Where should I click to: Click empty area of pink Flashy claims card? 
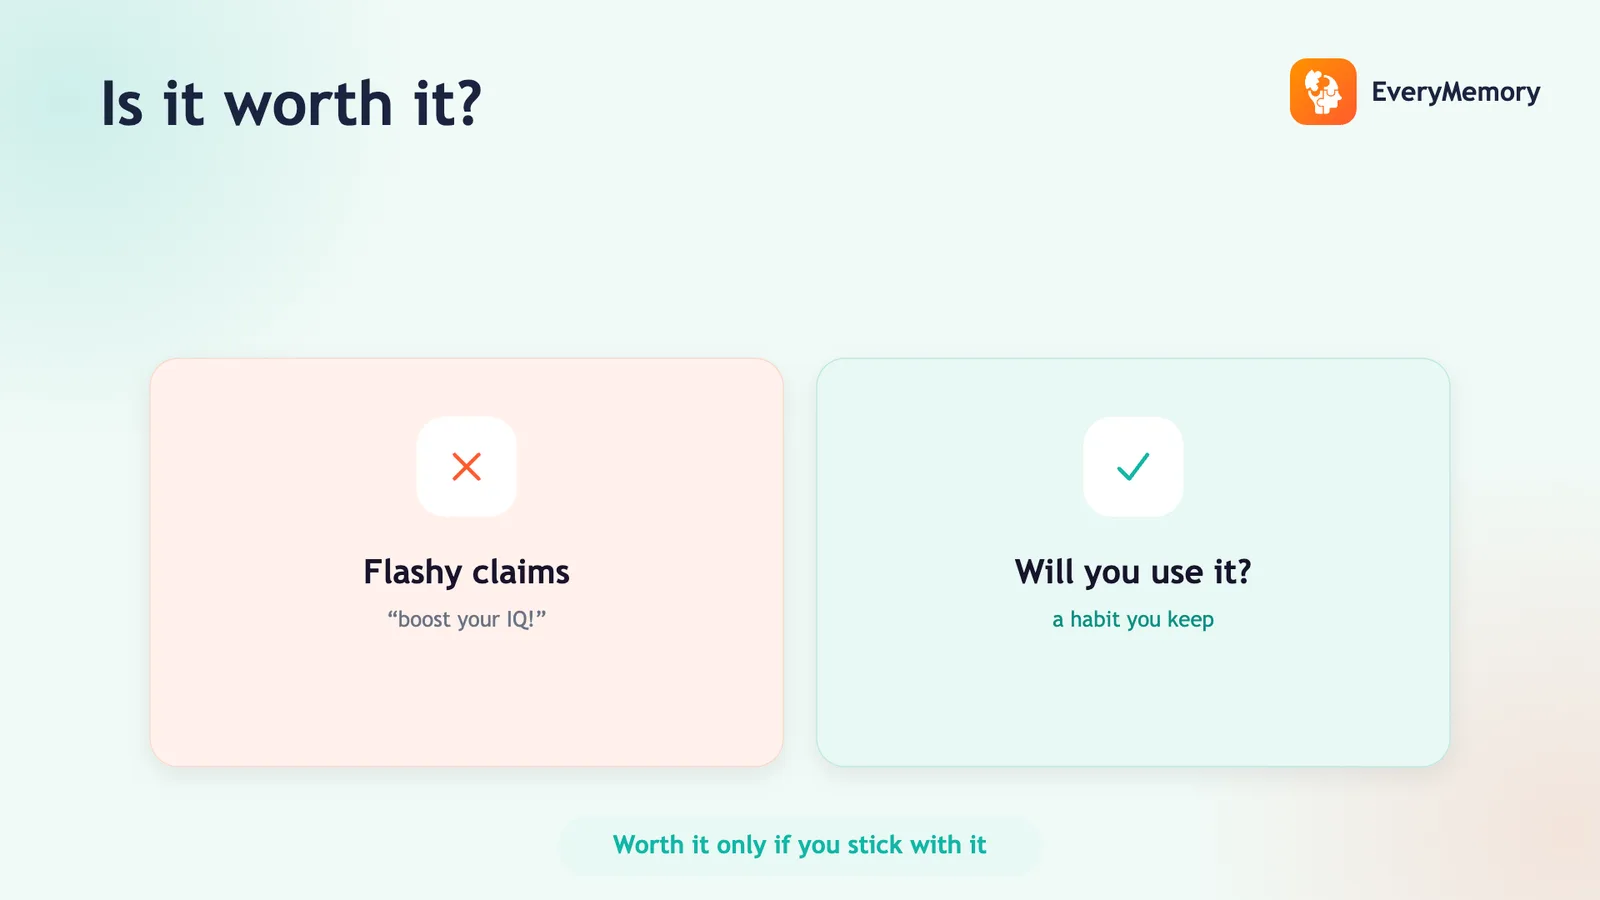pos(466,700)
